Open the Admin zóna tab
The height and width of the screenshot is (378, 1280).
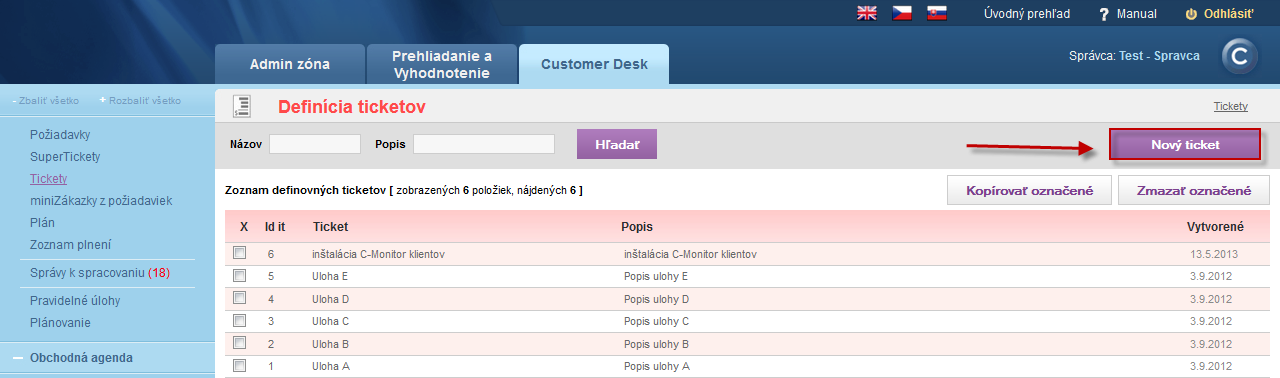tap(289, 64)
